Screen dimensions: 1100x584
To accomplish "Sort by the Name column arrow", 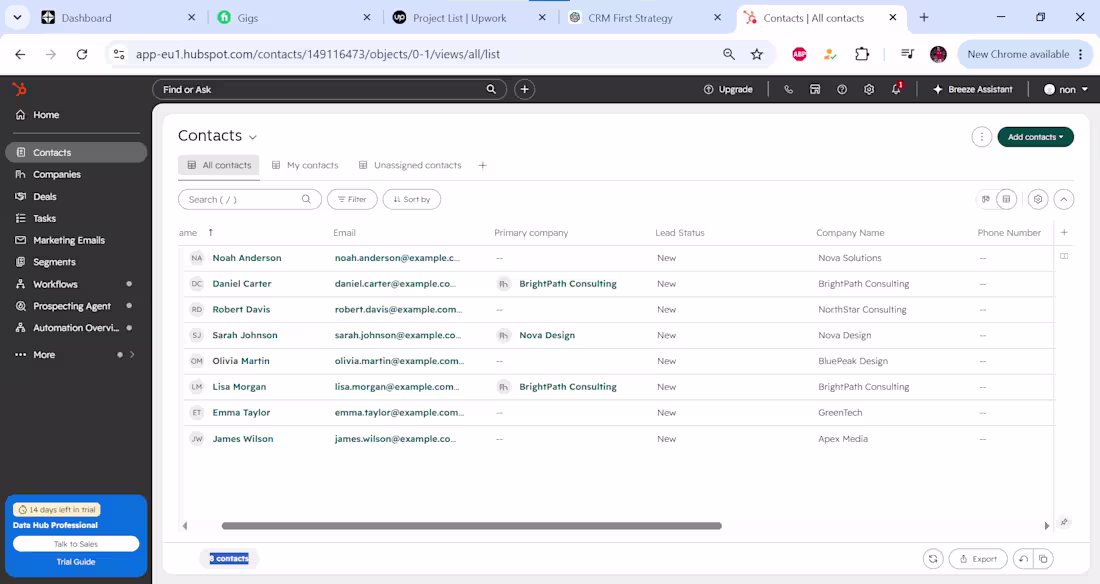I will click(210, 232).
